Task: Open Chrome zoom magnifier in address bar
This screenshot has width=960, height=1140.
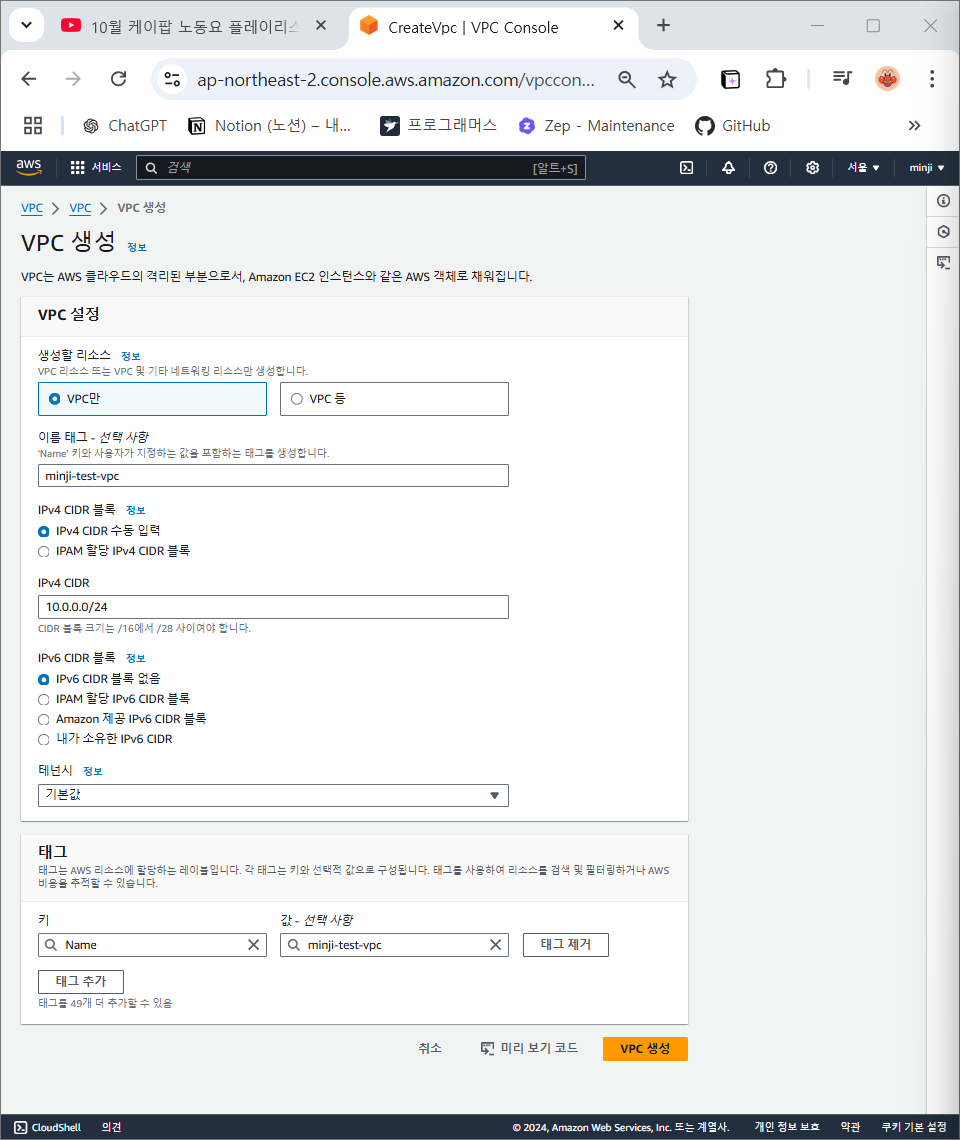Action: pyautogui.click(x=626, y=79)
